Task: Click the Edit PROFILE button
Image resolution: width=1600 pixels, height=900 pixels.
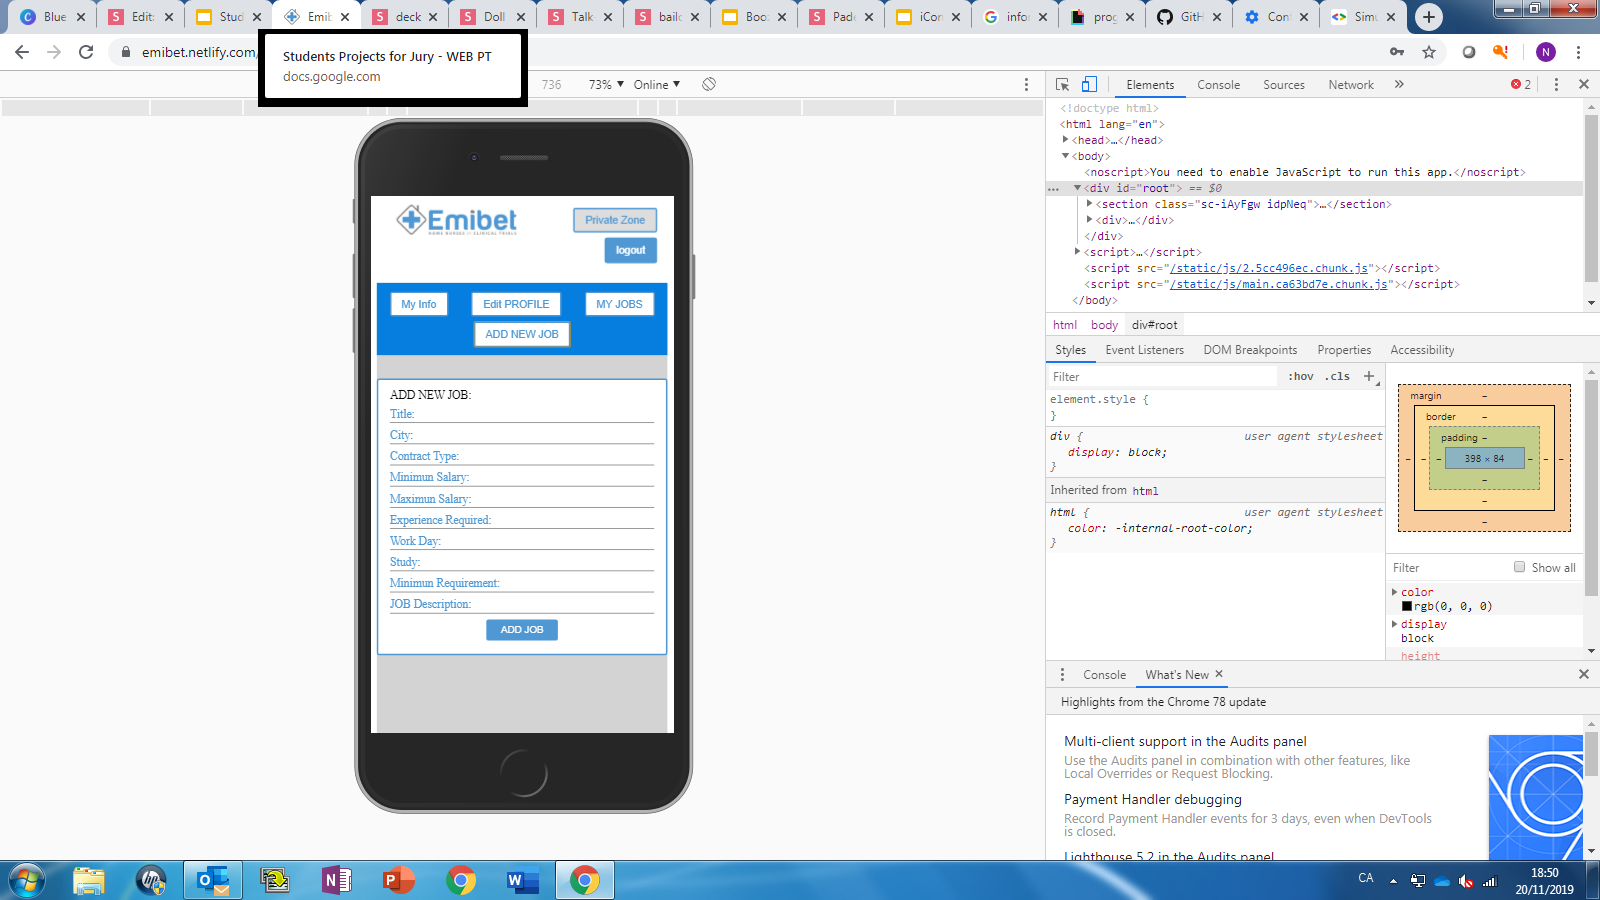Action: (516, 304)
